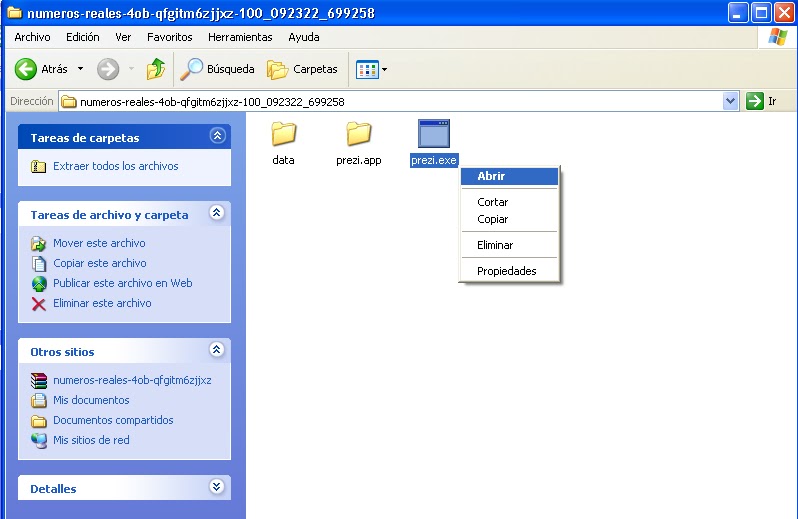This screenshot has width=798, height=519.
Task: Open the Favoritos menu
Action: coord(169,37)
